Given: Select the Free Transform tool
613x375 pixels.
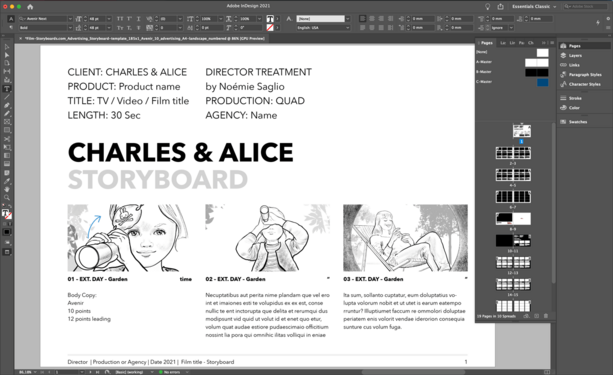Looking at the screenshot, I should point(7,147).
